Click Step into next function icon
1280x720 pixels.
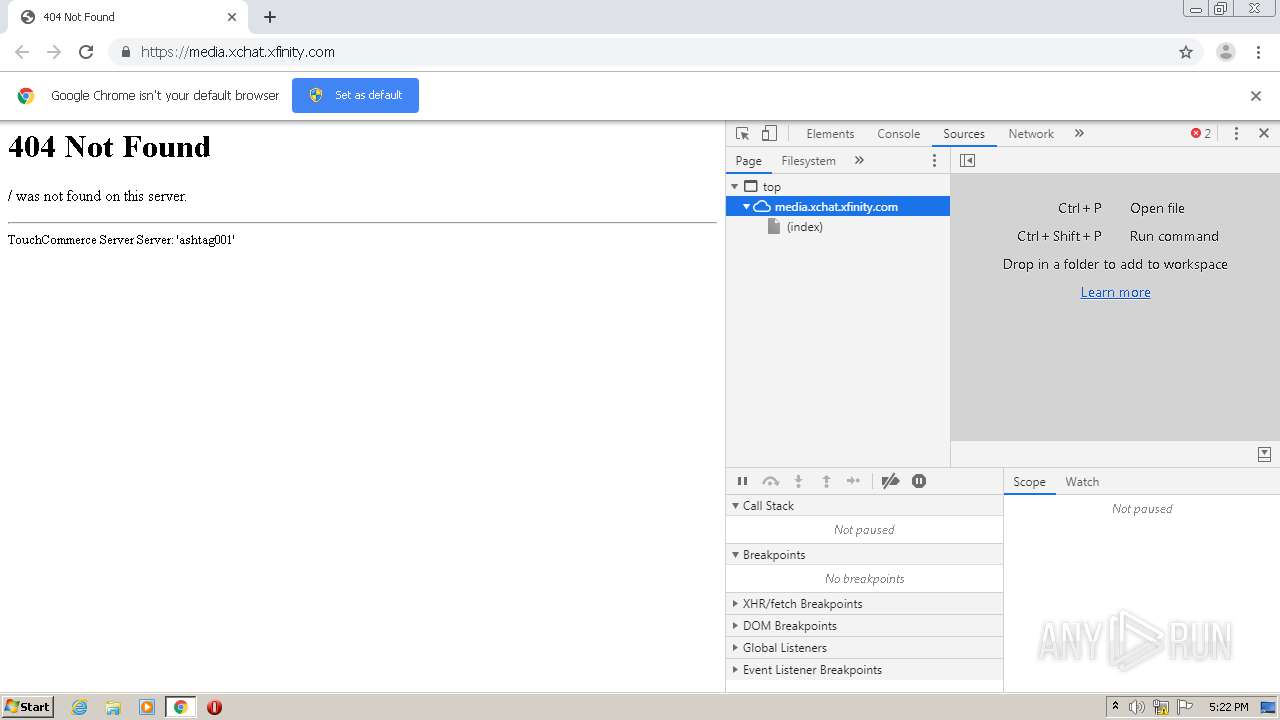798,481
